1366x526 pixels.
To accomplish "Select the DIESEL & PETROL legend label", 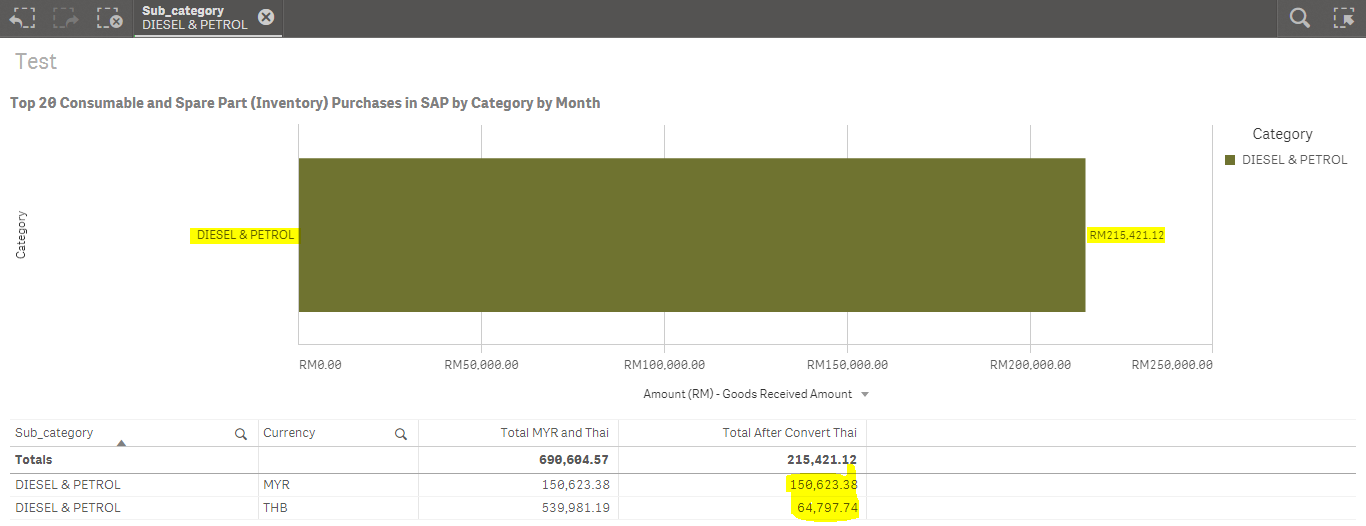I will click(x=1294, y=160).
